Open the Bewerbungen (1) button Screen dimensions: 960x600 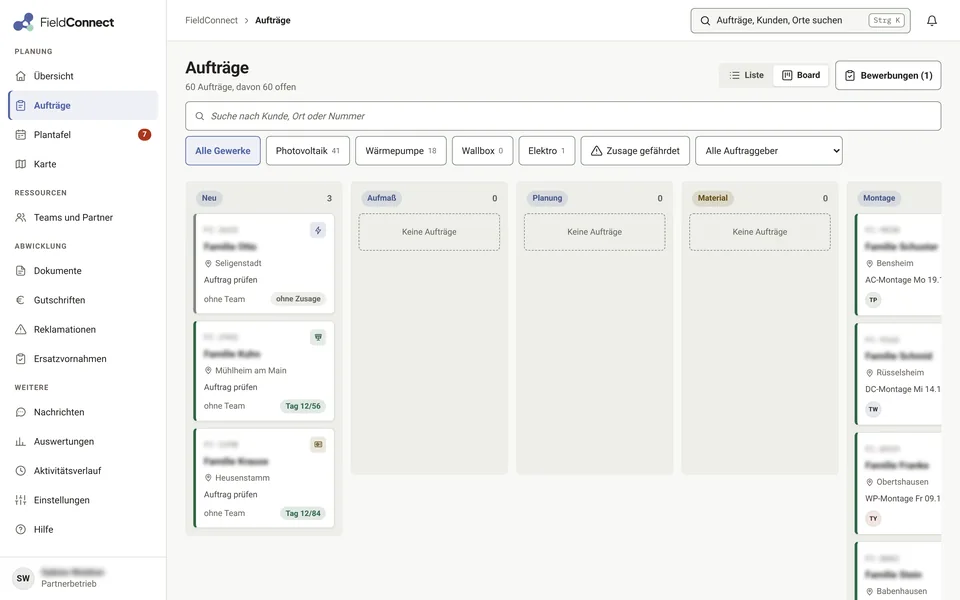[888, 75]
